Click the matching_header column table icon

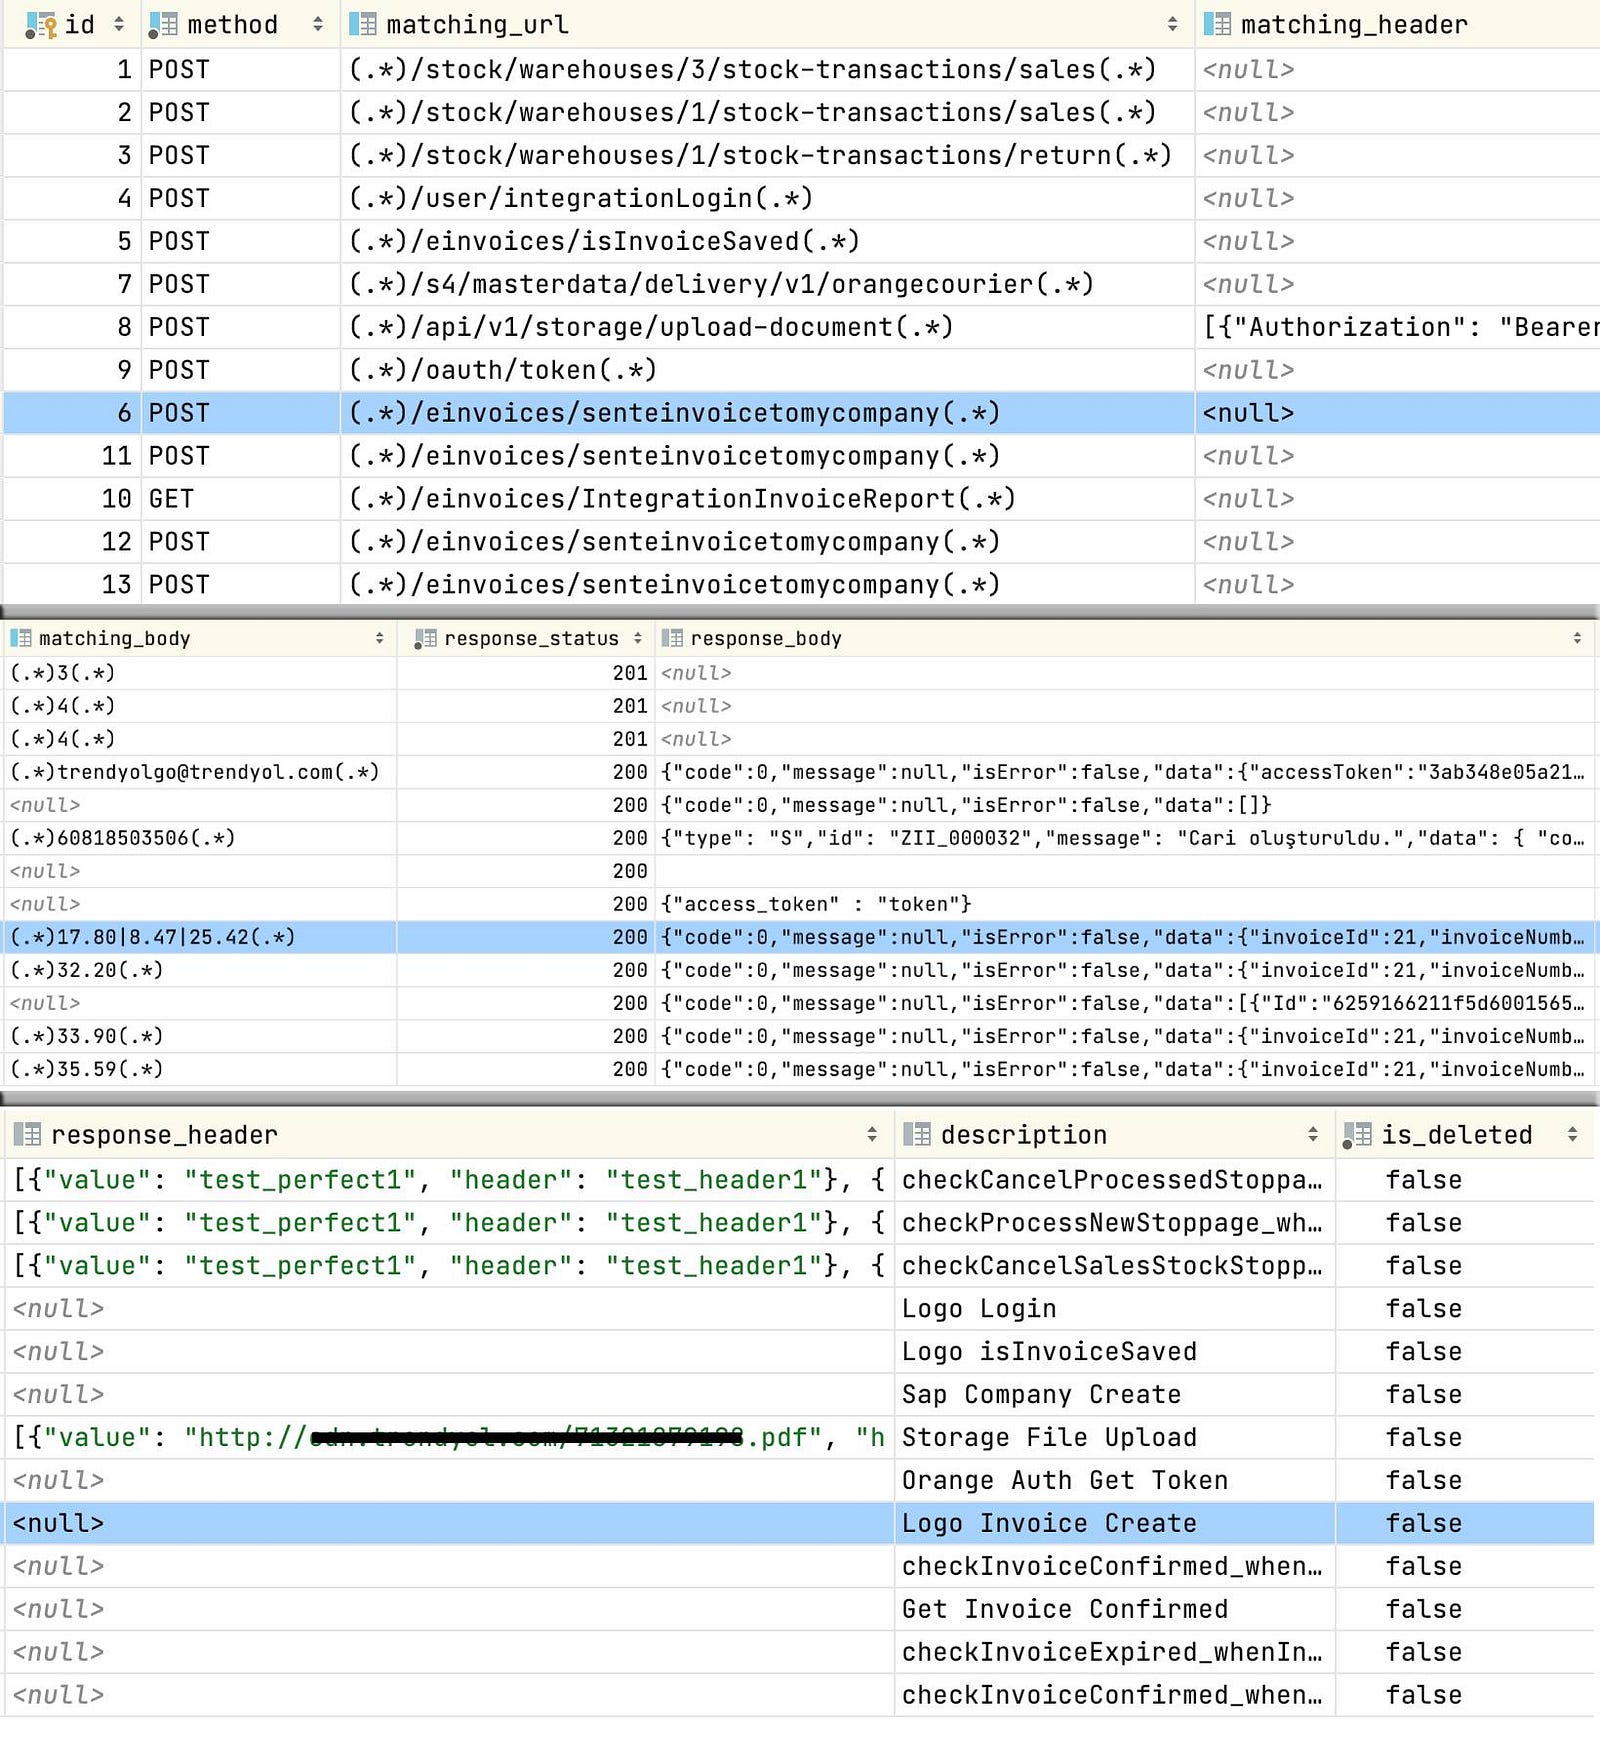pos(1217,24)
